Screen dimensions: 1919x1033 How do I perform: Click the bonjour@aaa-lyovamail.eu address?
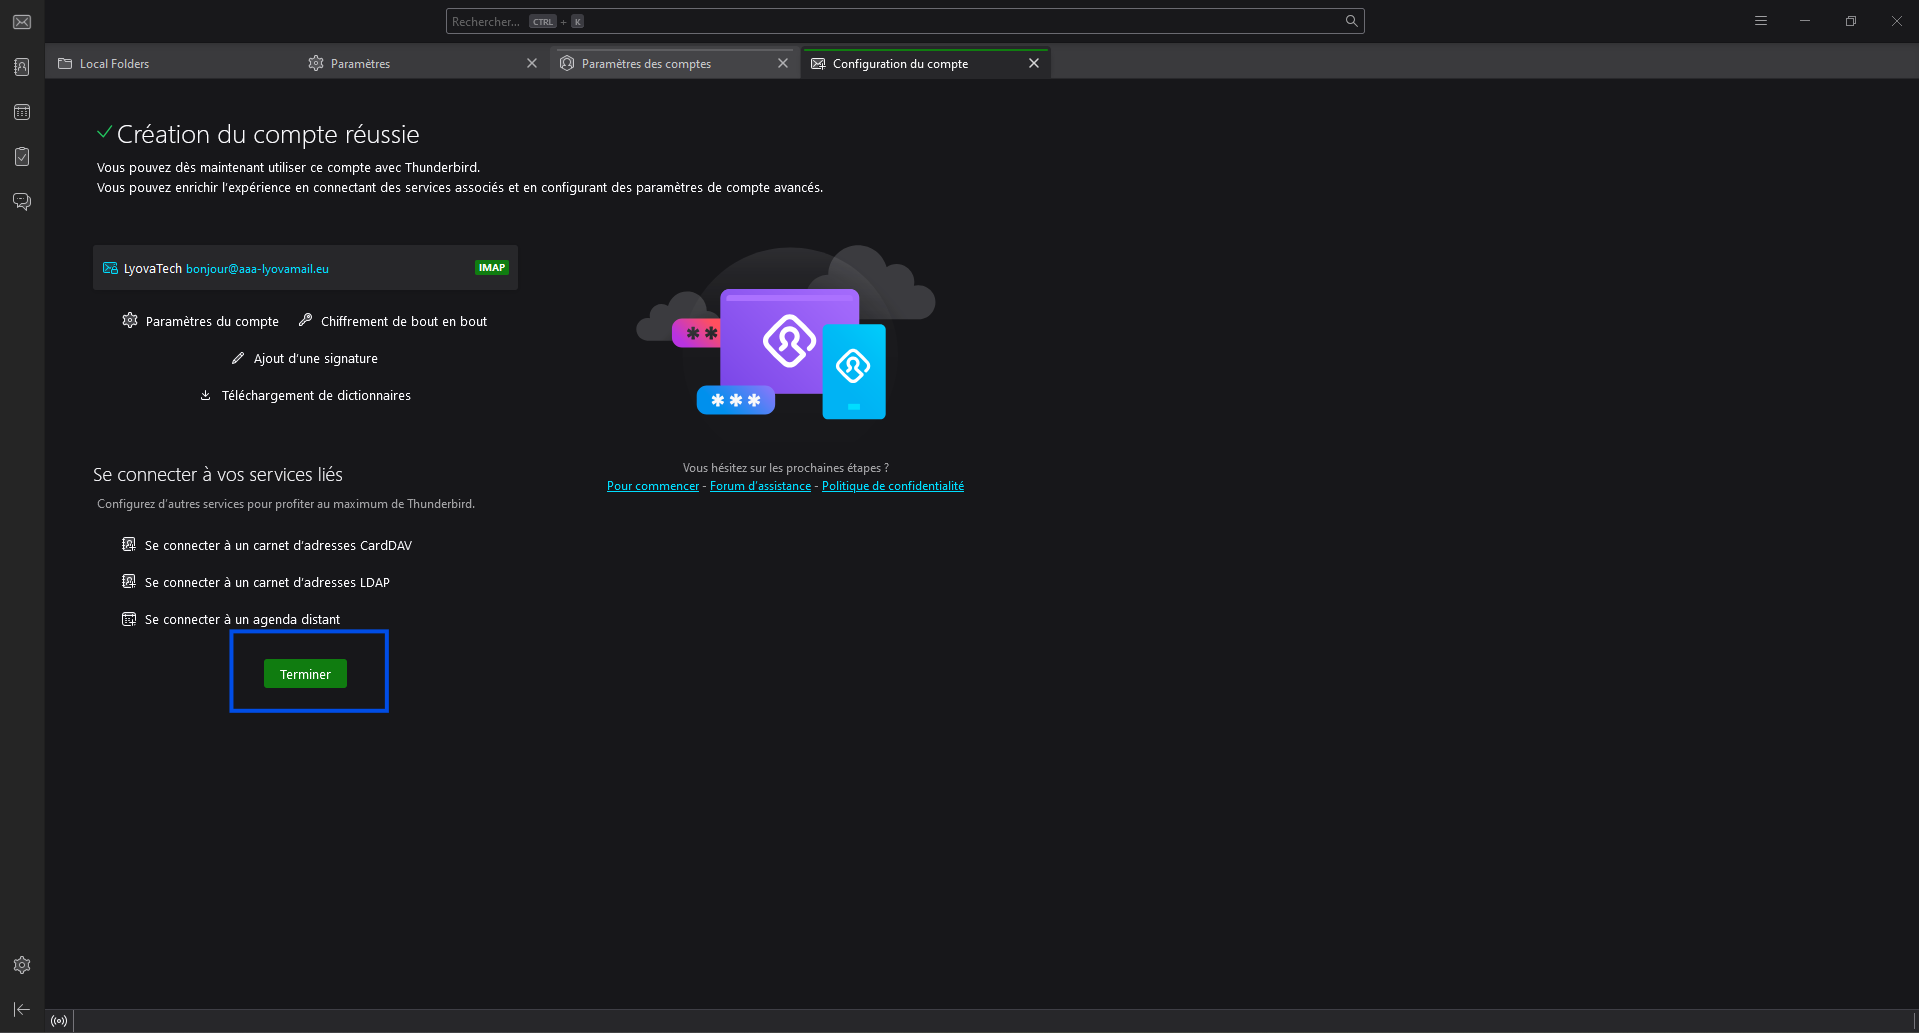[257, 269]
